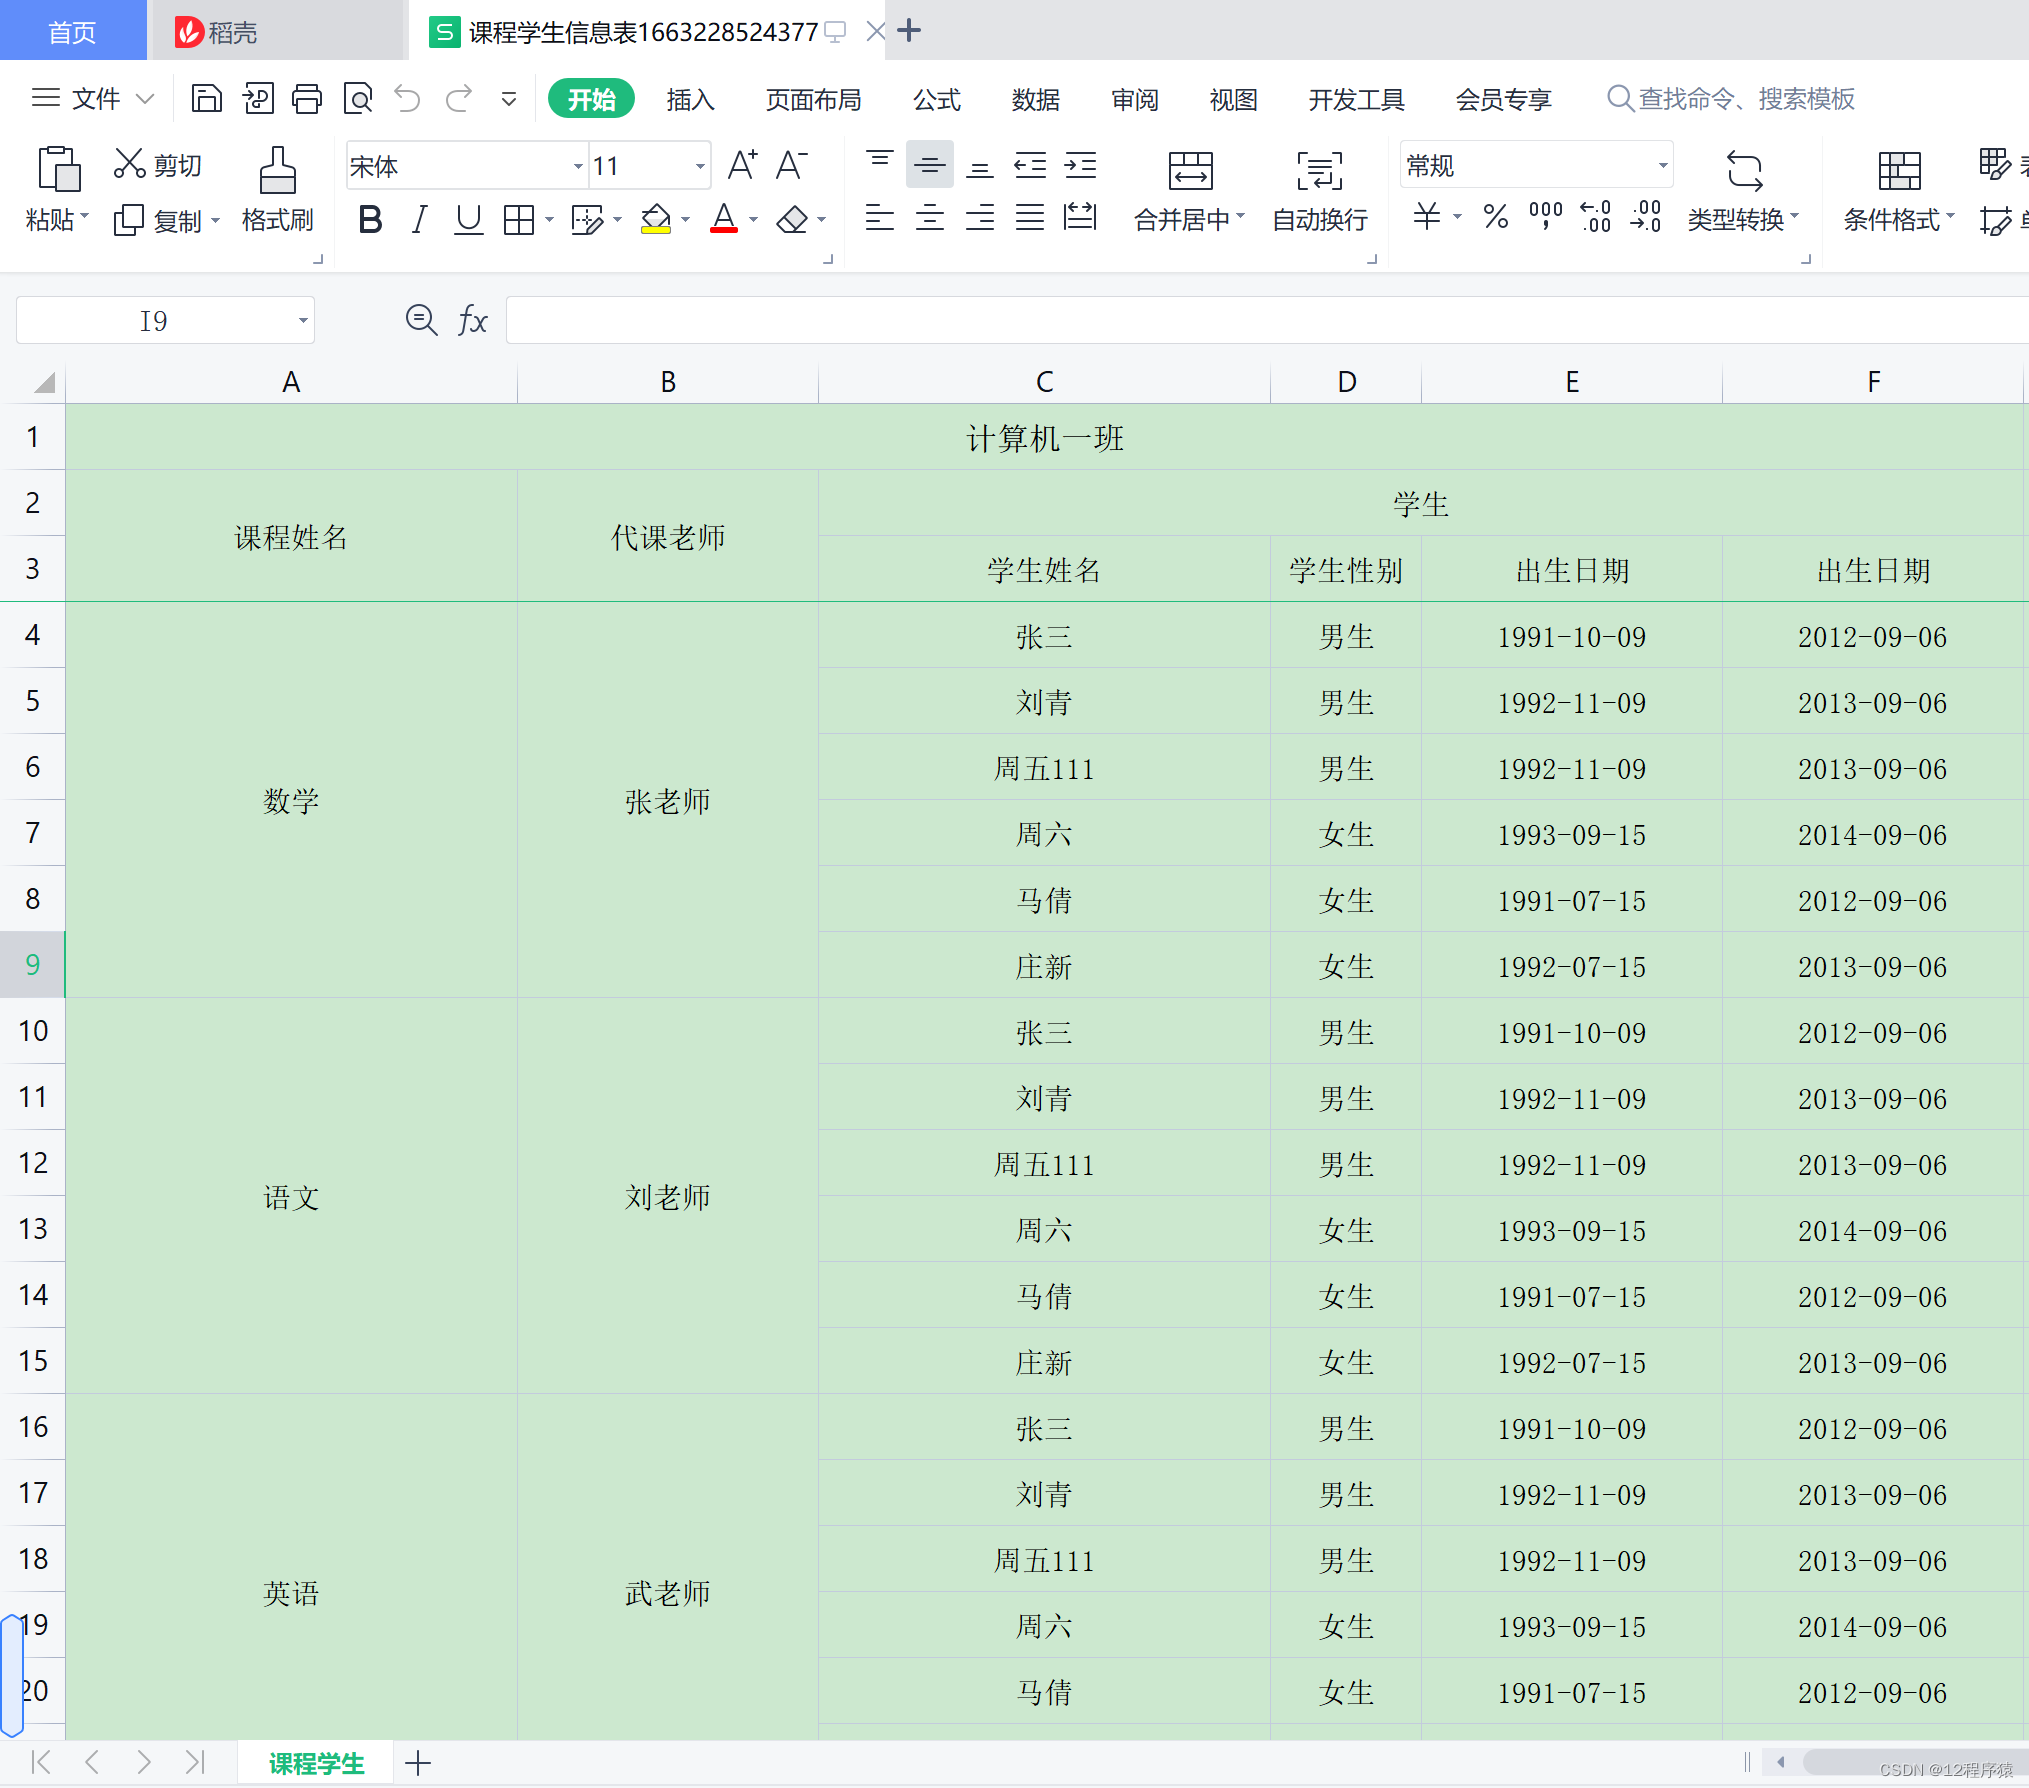The image size is (2029, 1788).
Task: Click Merge and Center (合并居中) button
Action: click(1190, 192)
